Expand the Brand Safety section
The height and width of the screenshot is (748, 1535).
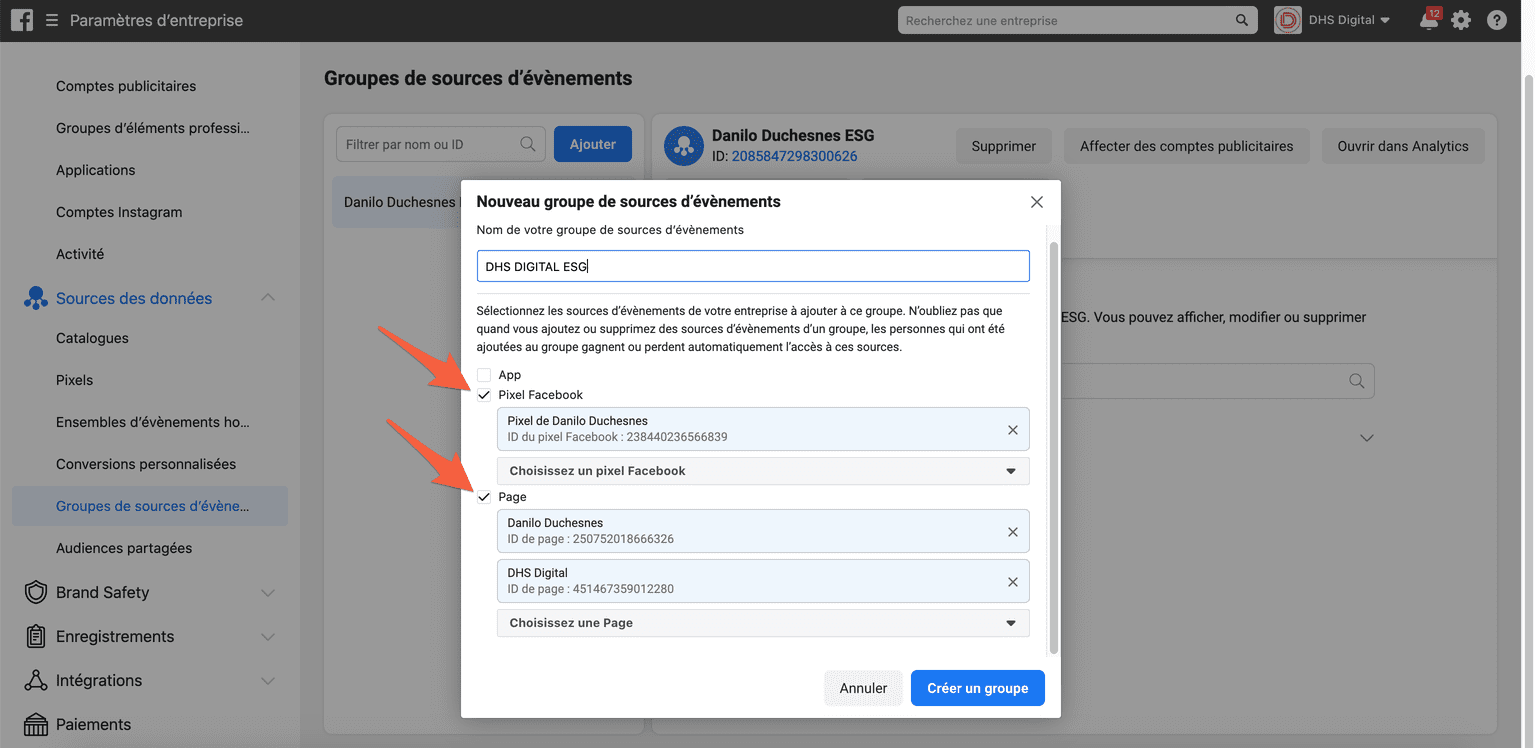[268, 593]
